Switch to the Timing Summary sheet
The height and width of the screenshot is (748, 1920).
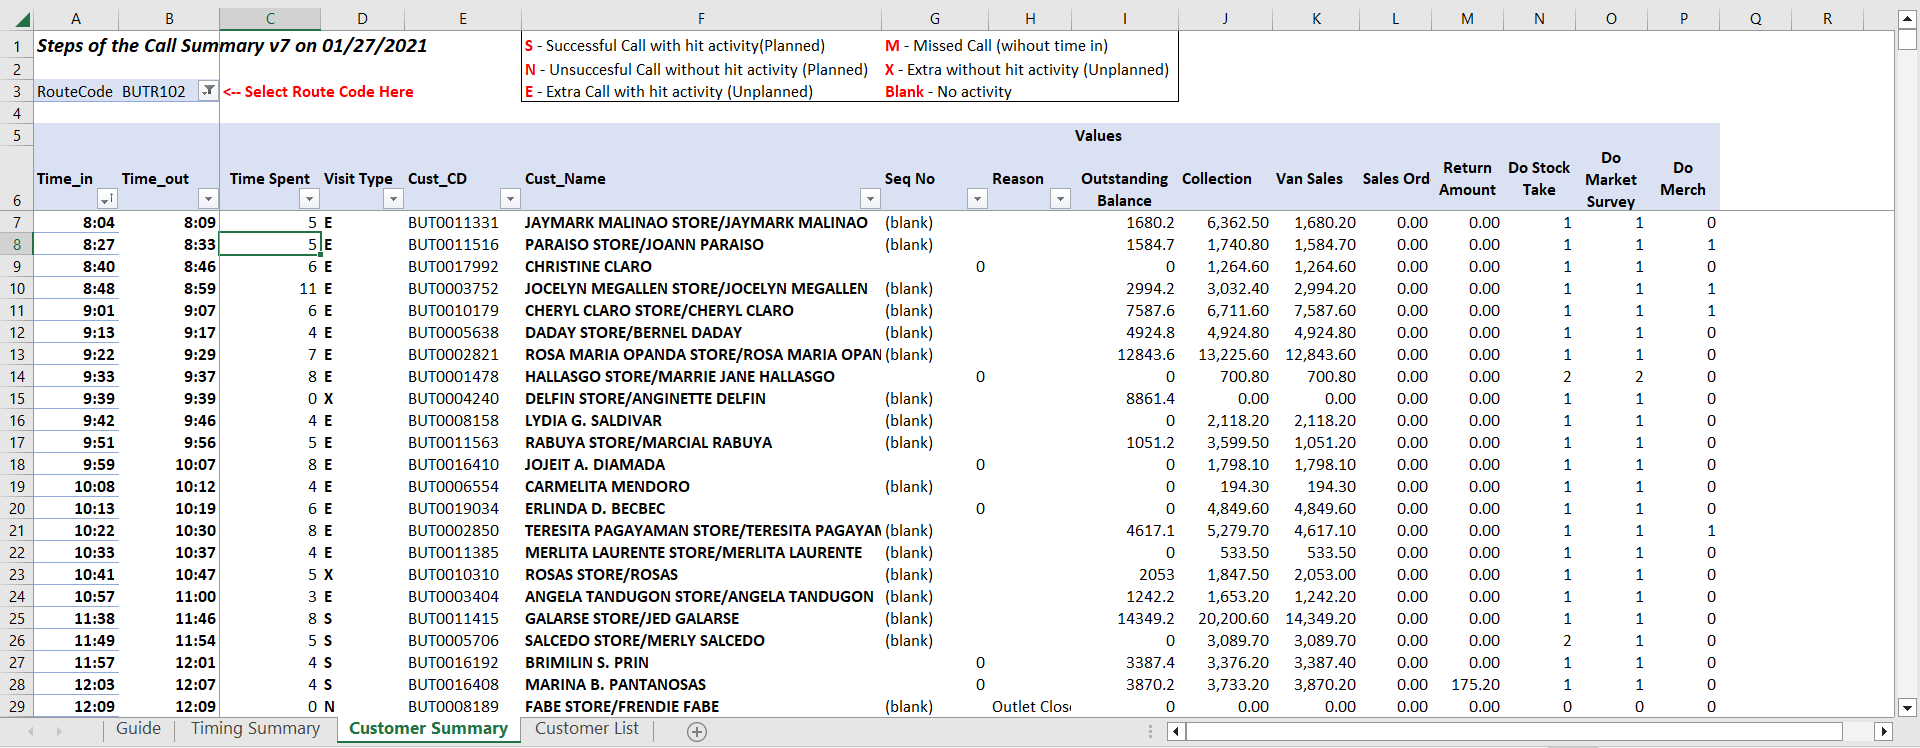(255, 729)
